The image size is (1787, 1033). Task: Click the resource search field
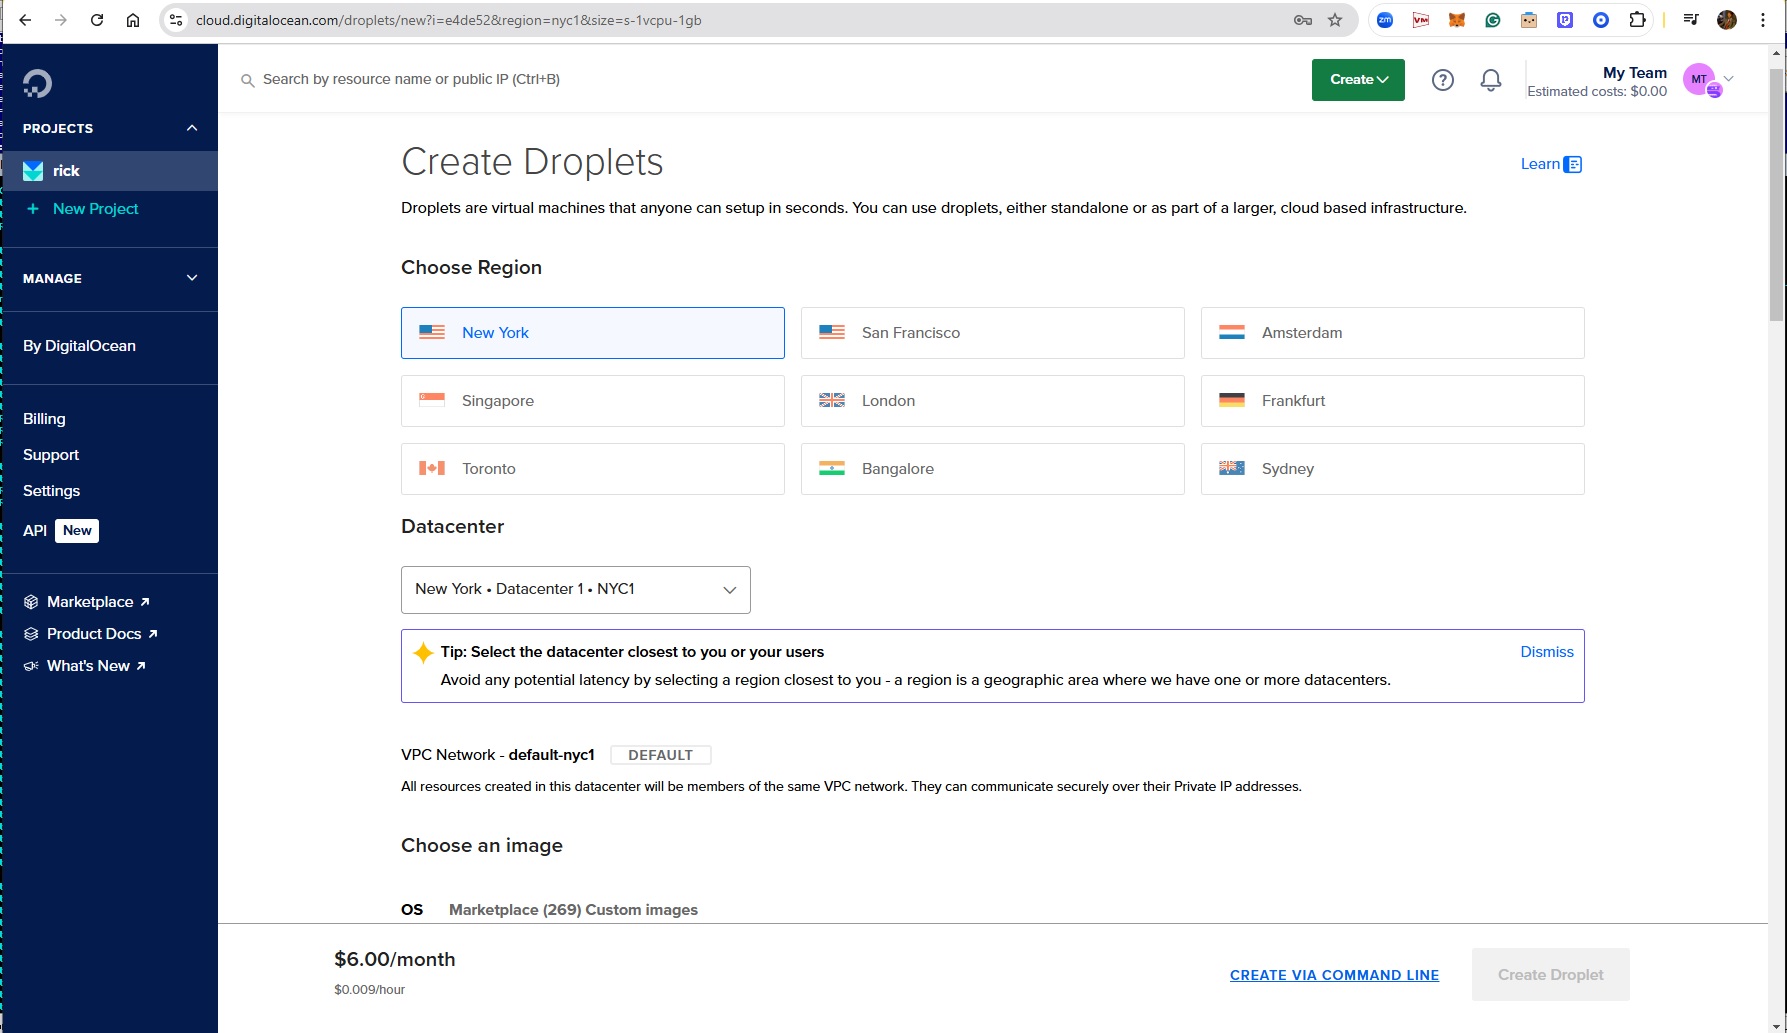(x=411, y=80)
